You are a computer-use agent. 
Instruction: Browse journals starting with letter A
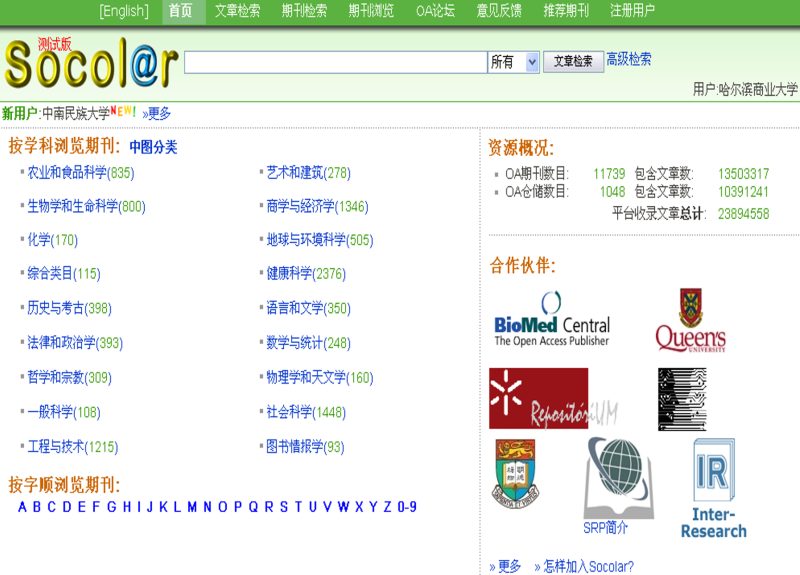point(22,507)
